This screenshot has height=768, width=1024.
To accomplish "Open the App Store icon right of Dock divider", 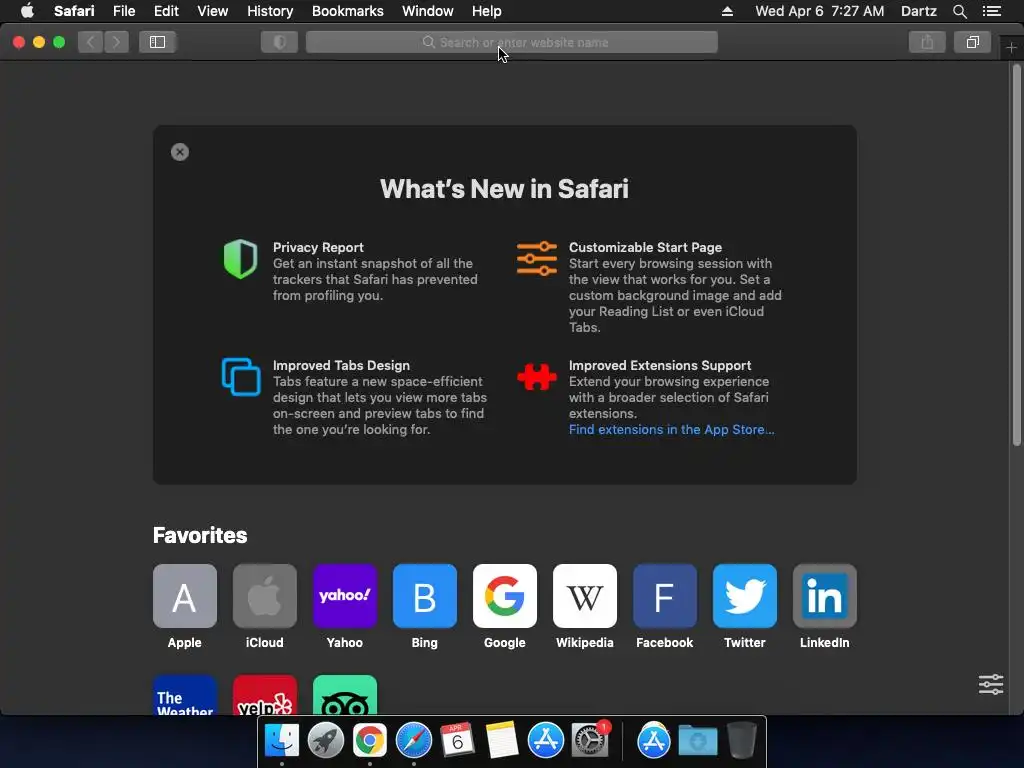I will click(x=654, y=740).
